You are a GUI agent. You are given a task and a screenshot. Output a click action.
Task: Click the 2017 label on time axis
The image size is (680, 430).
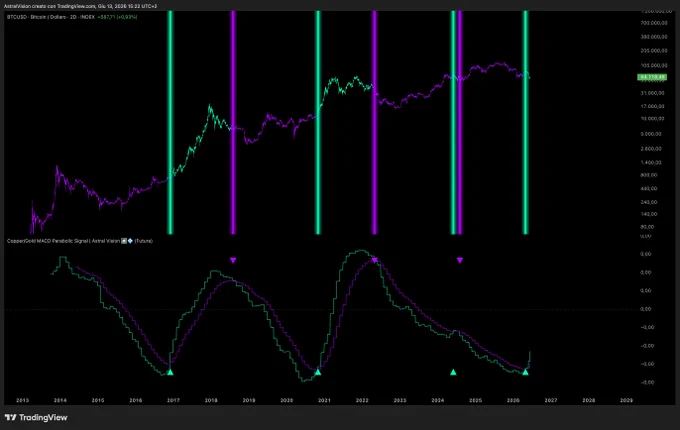[x=173, y=400]
